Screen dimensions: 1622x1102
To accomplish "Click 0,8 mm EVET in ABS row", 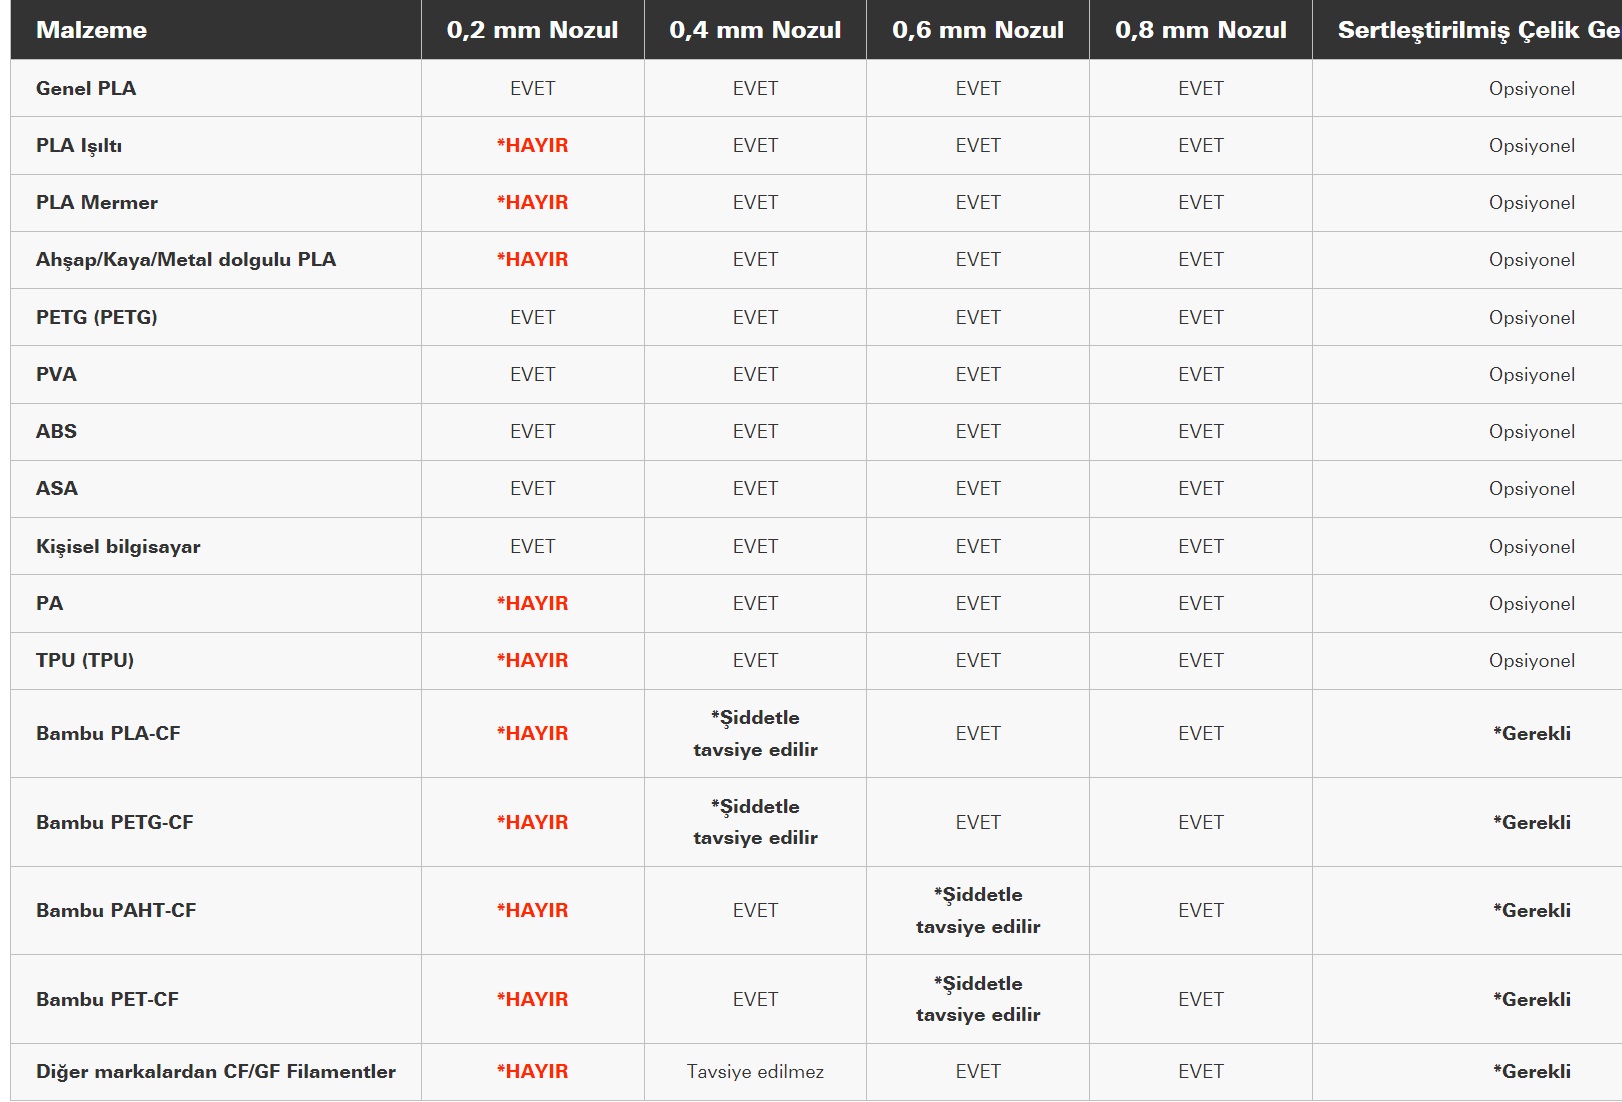I will click(1201, 431).
